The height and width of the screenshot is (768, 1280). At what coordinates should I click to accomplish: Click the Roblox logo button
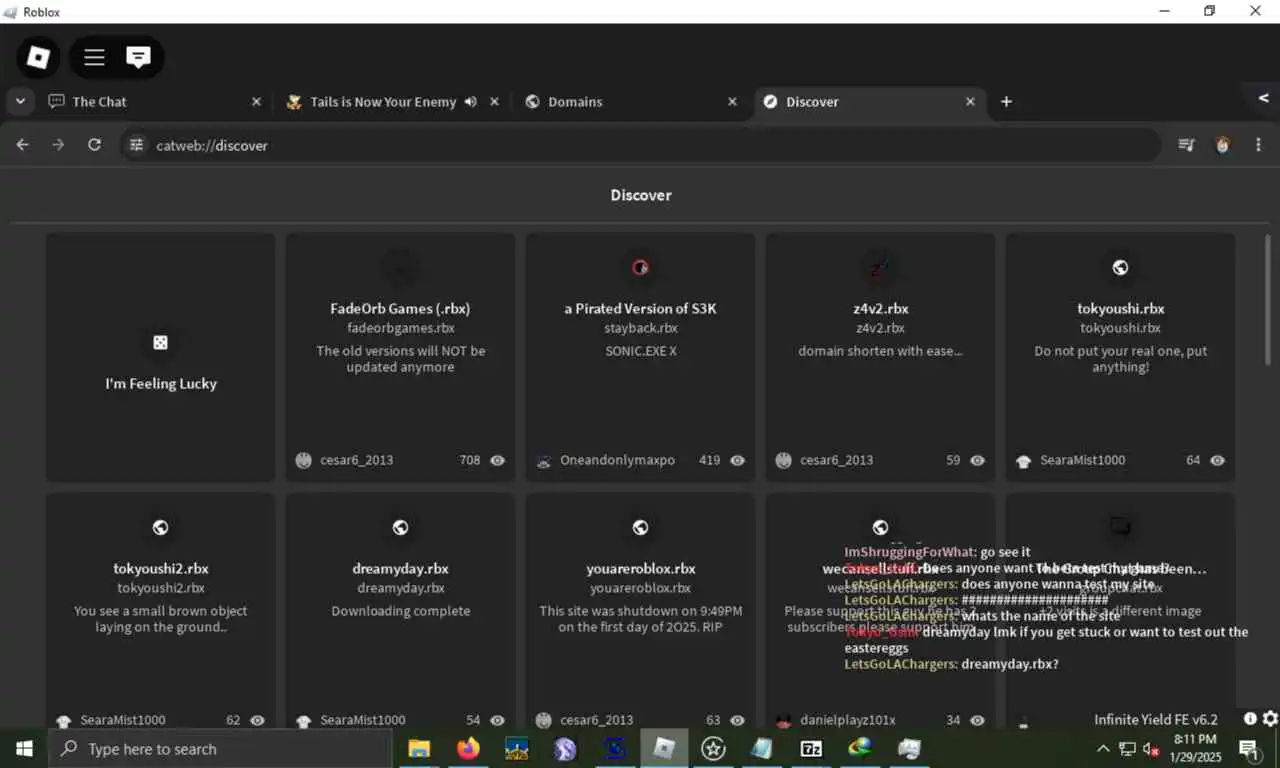(38, 57)
